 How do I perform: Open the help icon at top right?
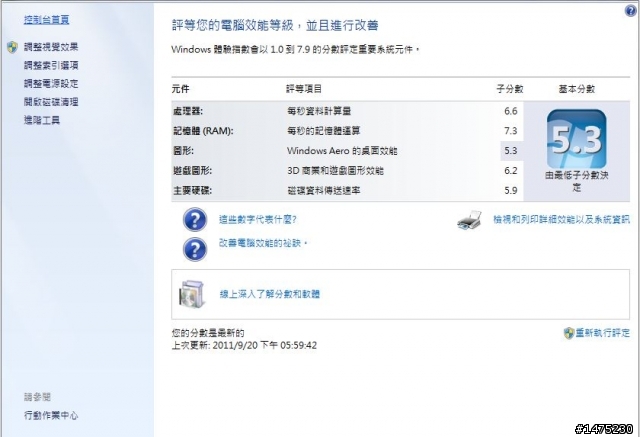click(631, 11)
